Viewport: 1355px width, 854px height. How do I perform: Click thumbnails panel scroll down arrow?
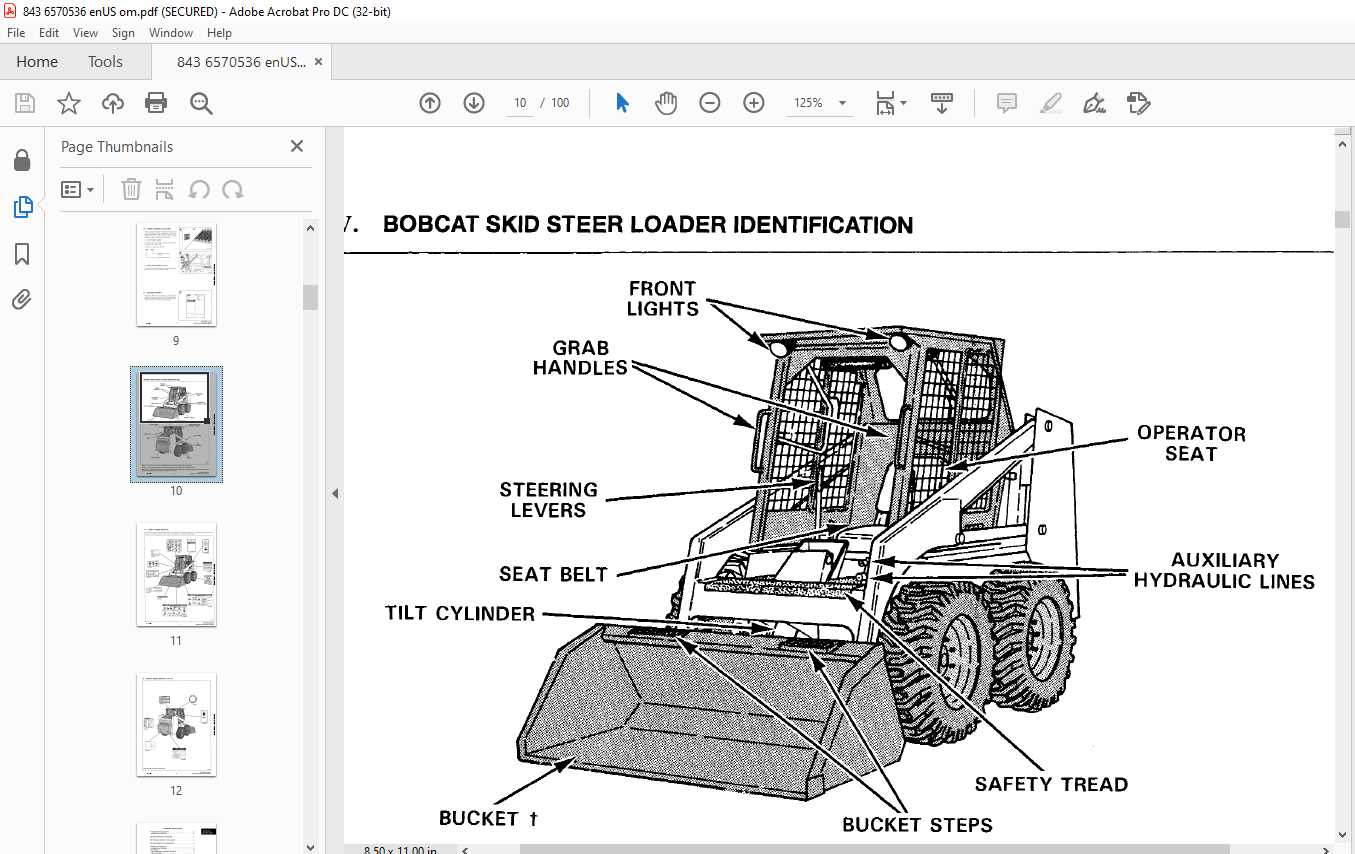coord(311,847)
